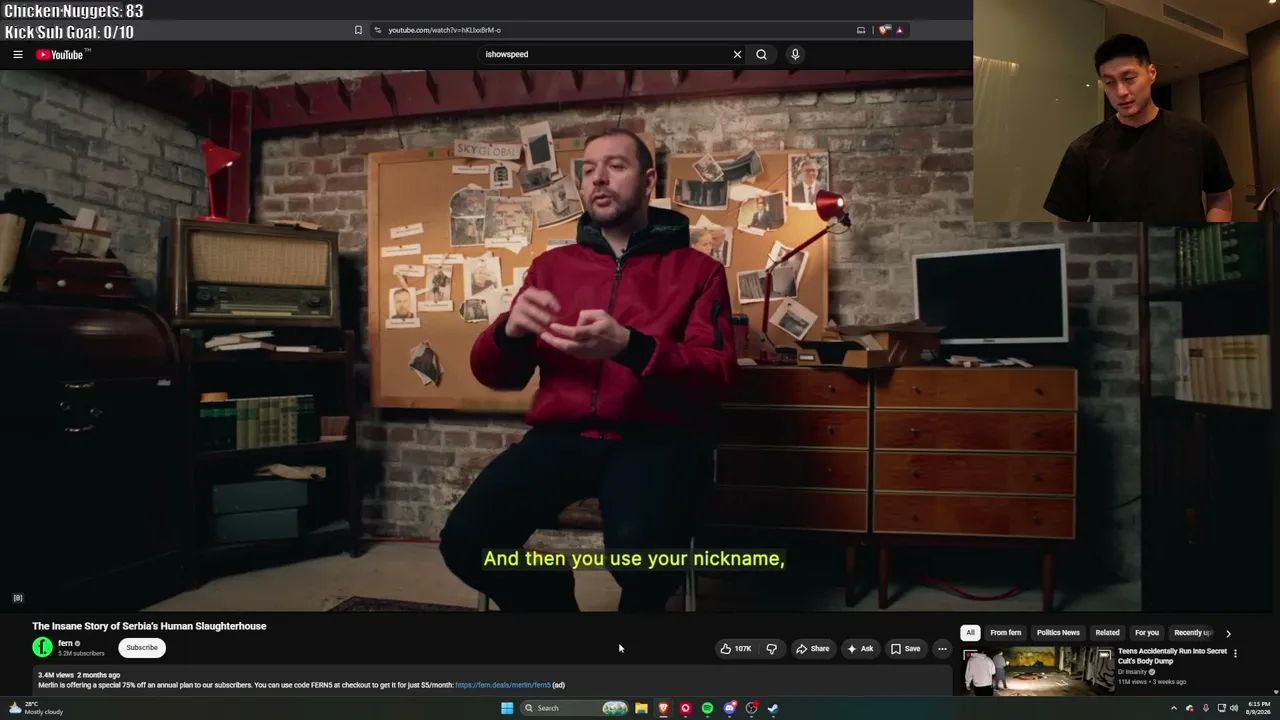Open the network icon in system tray

(x=1221, y=708)
